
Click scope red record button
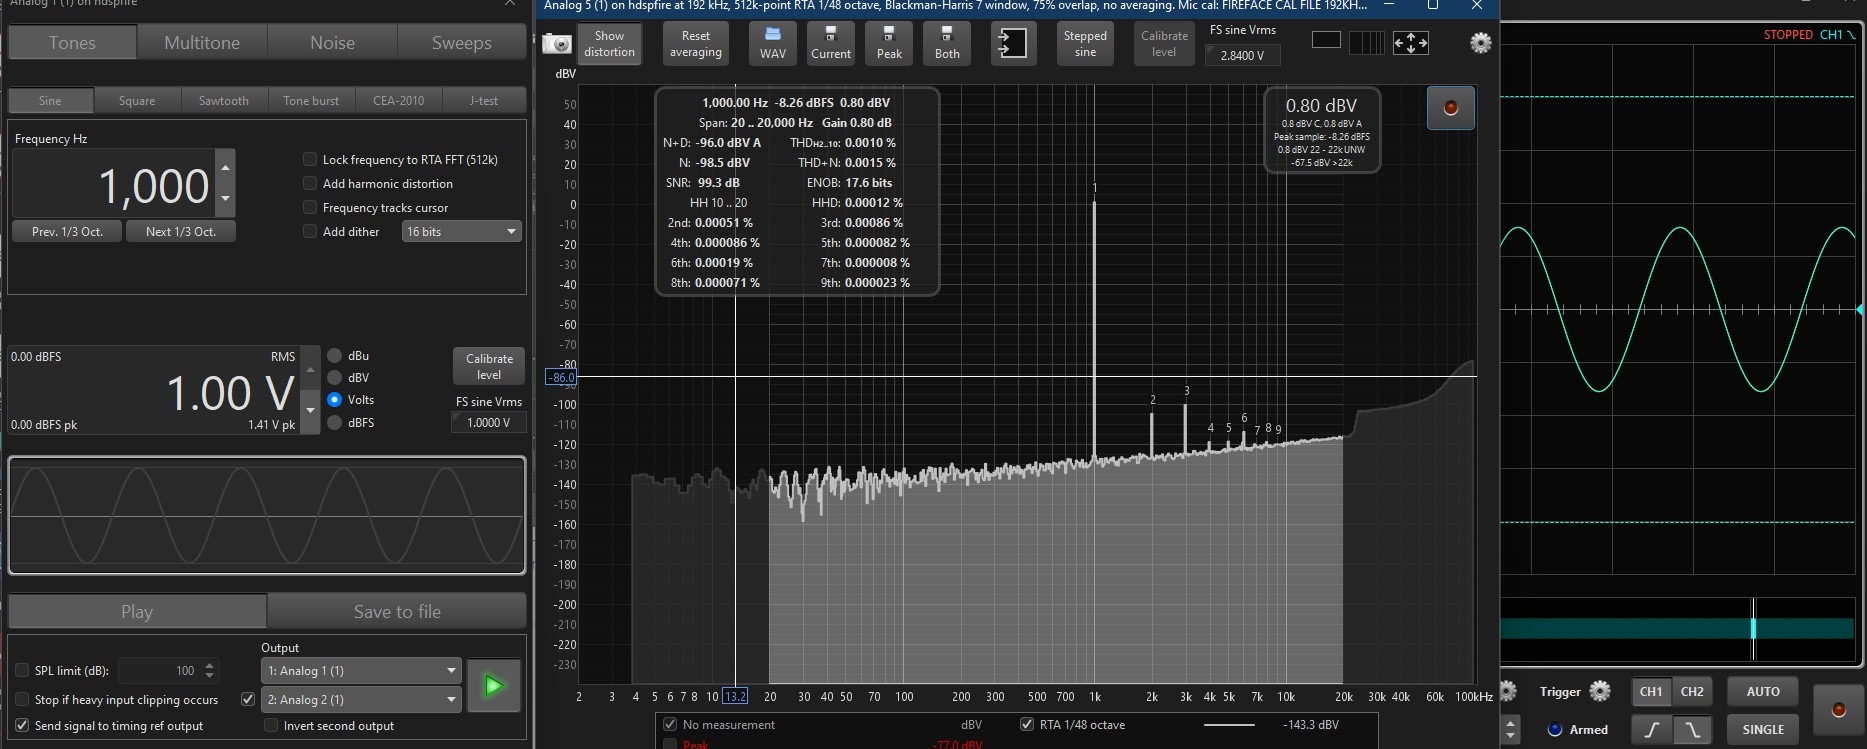[1838, 710]
